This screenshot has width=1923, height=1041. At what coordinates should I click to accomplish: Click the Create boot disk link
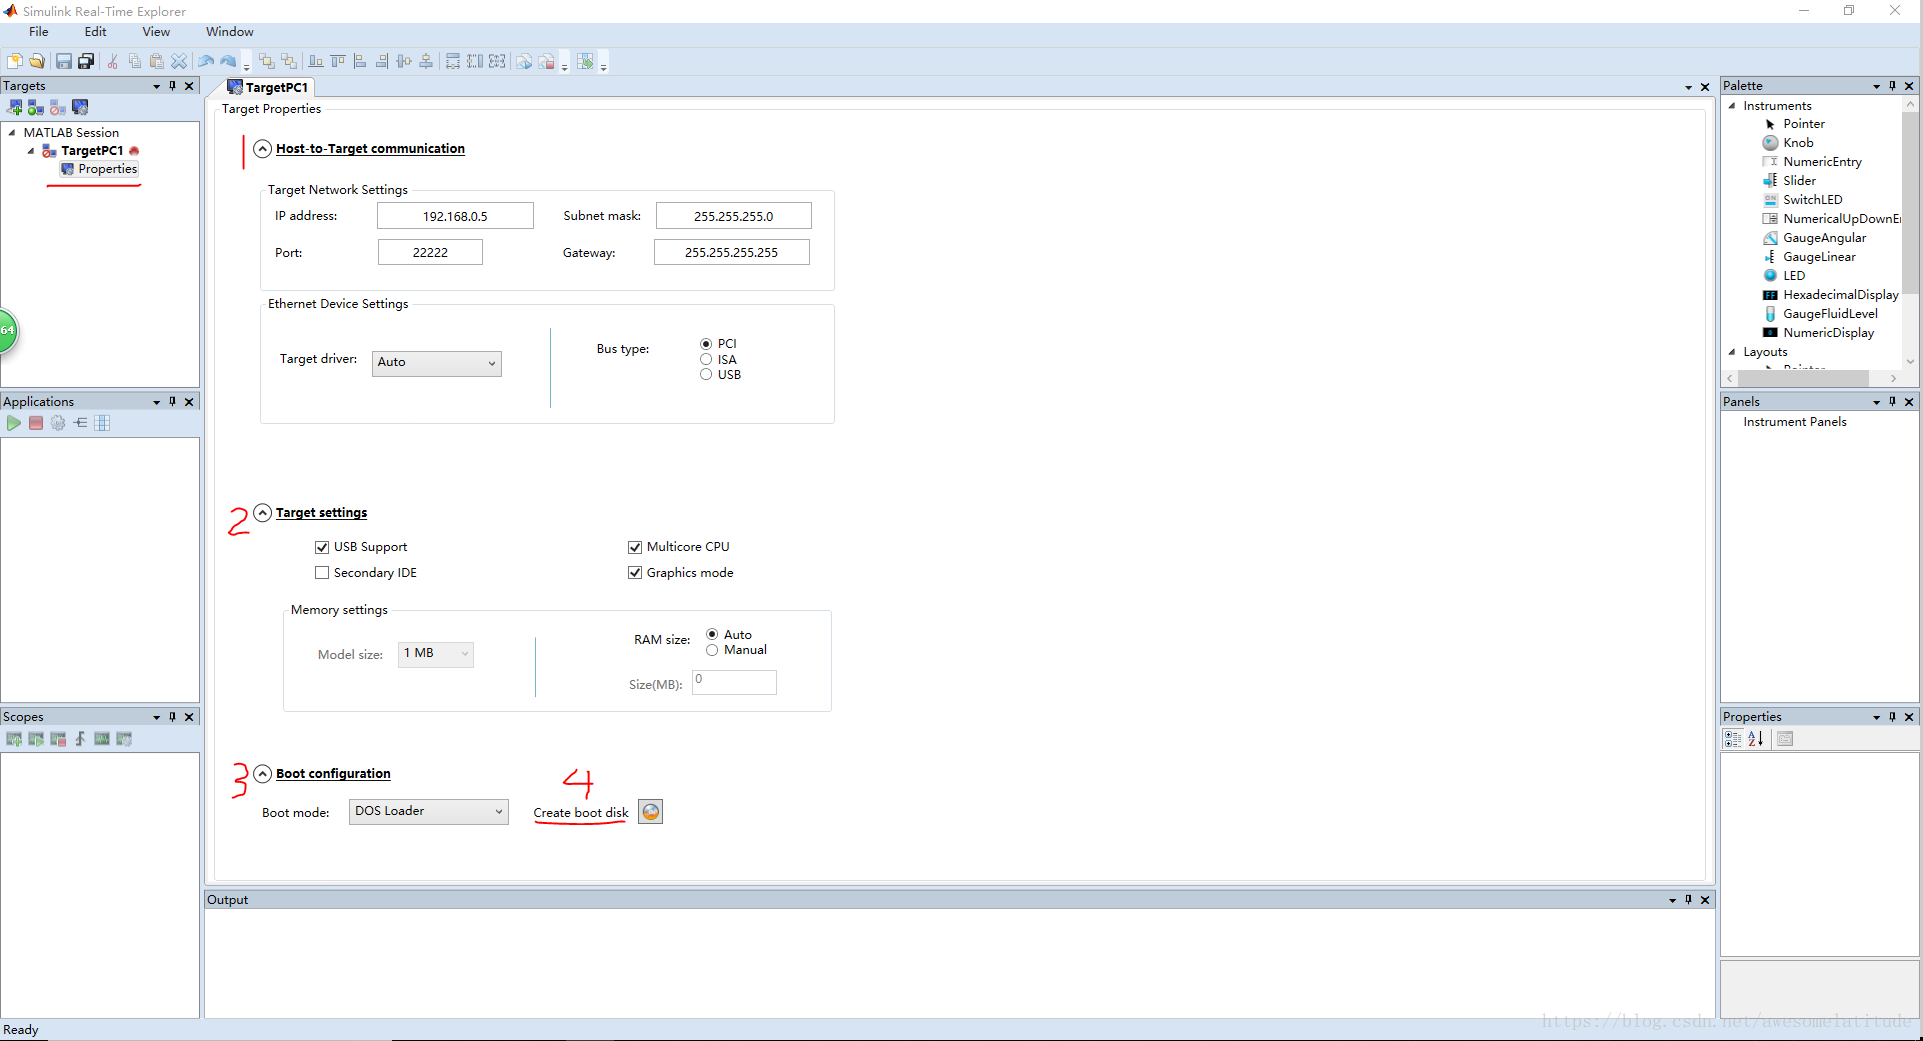click(x=581, y=813)
